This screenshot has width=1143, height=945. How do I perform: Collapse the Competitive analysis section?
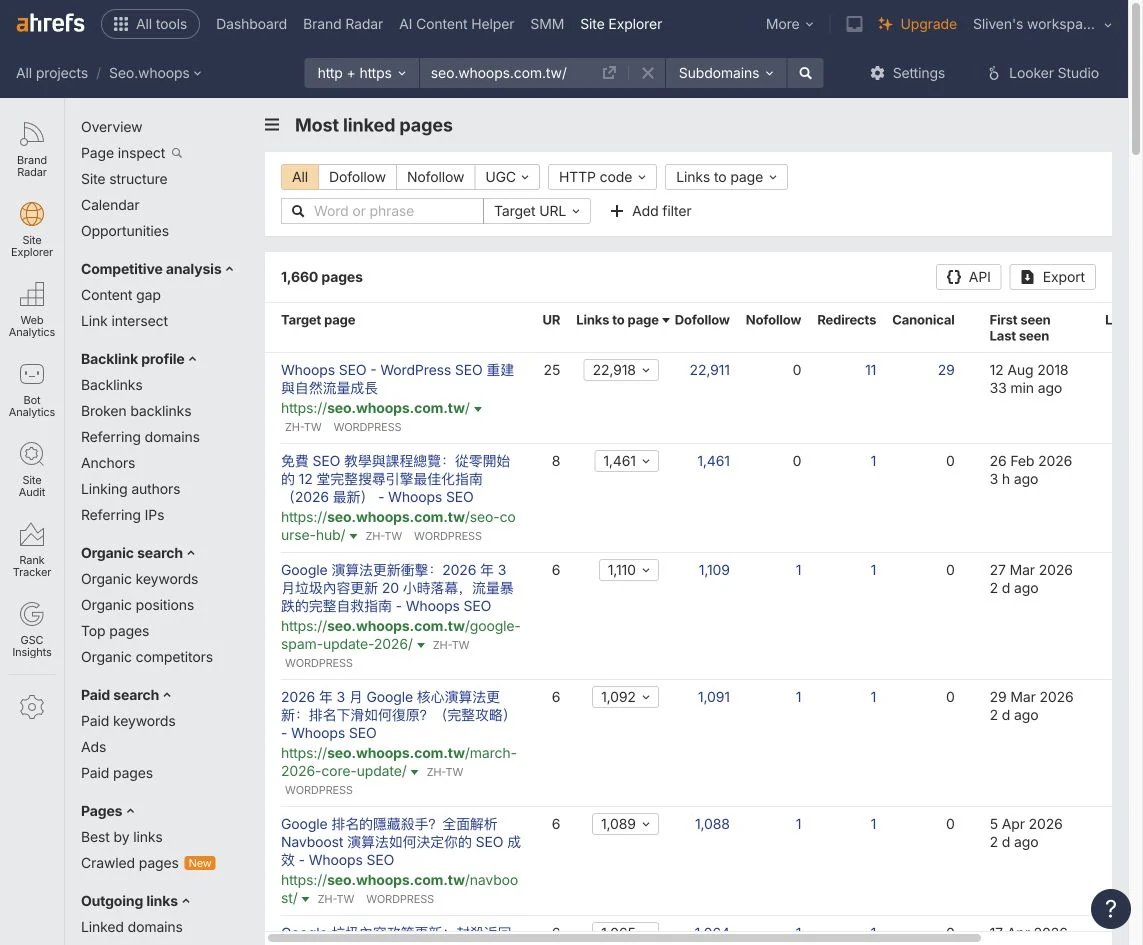[x=157, y=269]
